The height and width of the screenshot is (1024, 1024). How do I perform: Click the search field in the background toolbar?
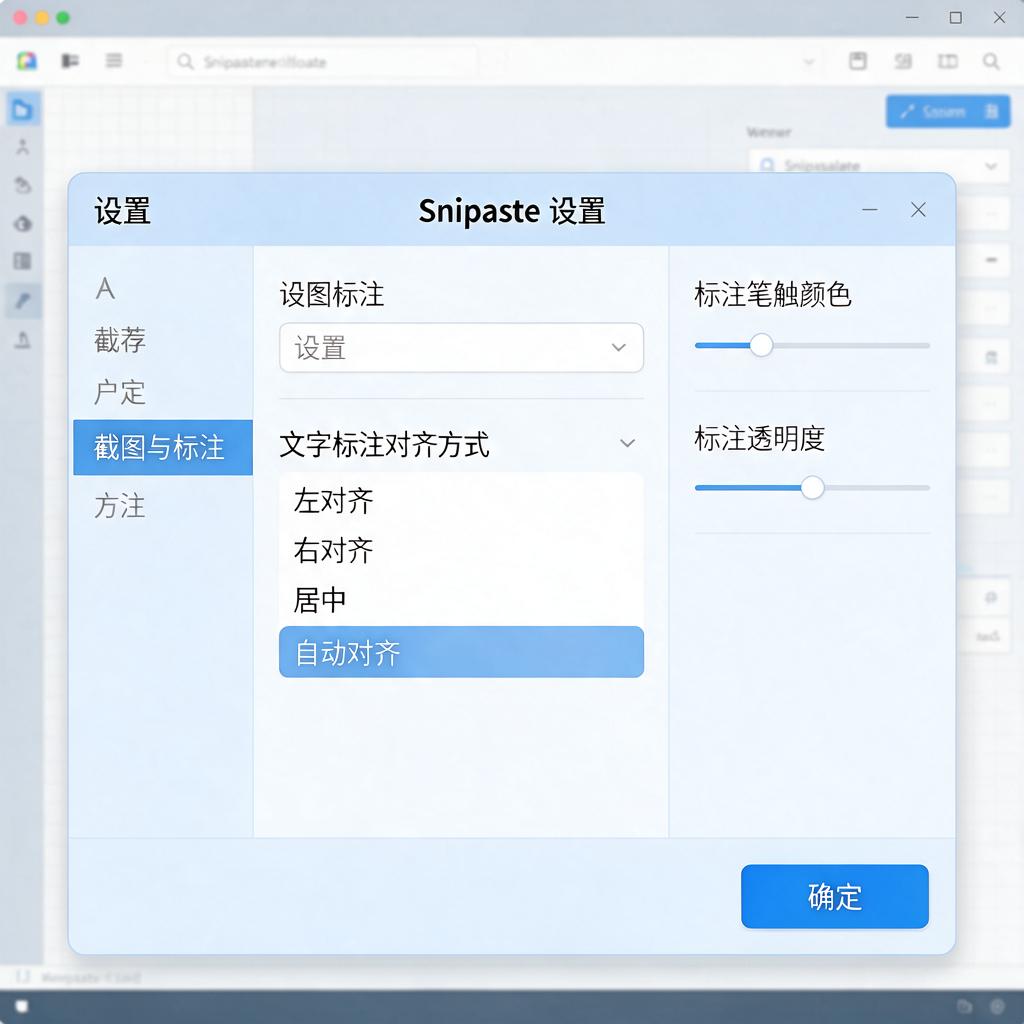pyautogui.click(x=323, y=62)
